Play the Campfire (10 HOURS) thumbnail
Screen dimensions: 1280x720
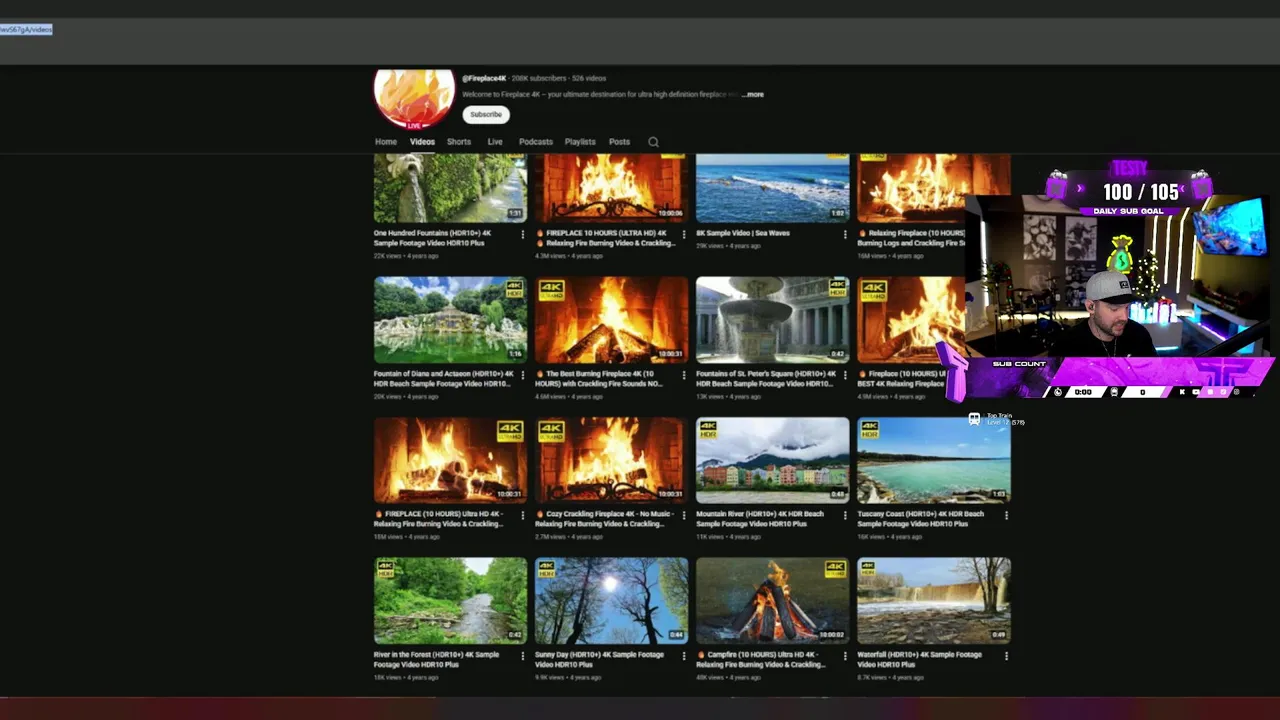[772, 601]
